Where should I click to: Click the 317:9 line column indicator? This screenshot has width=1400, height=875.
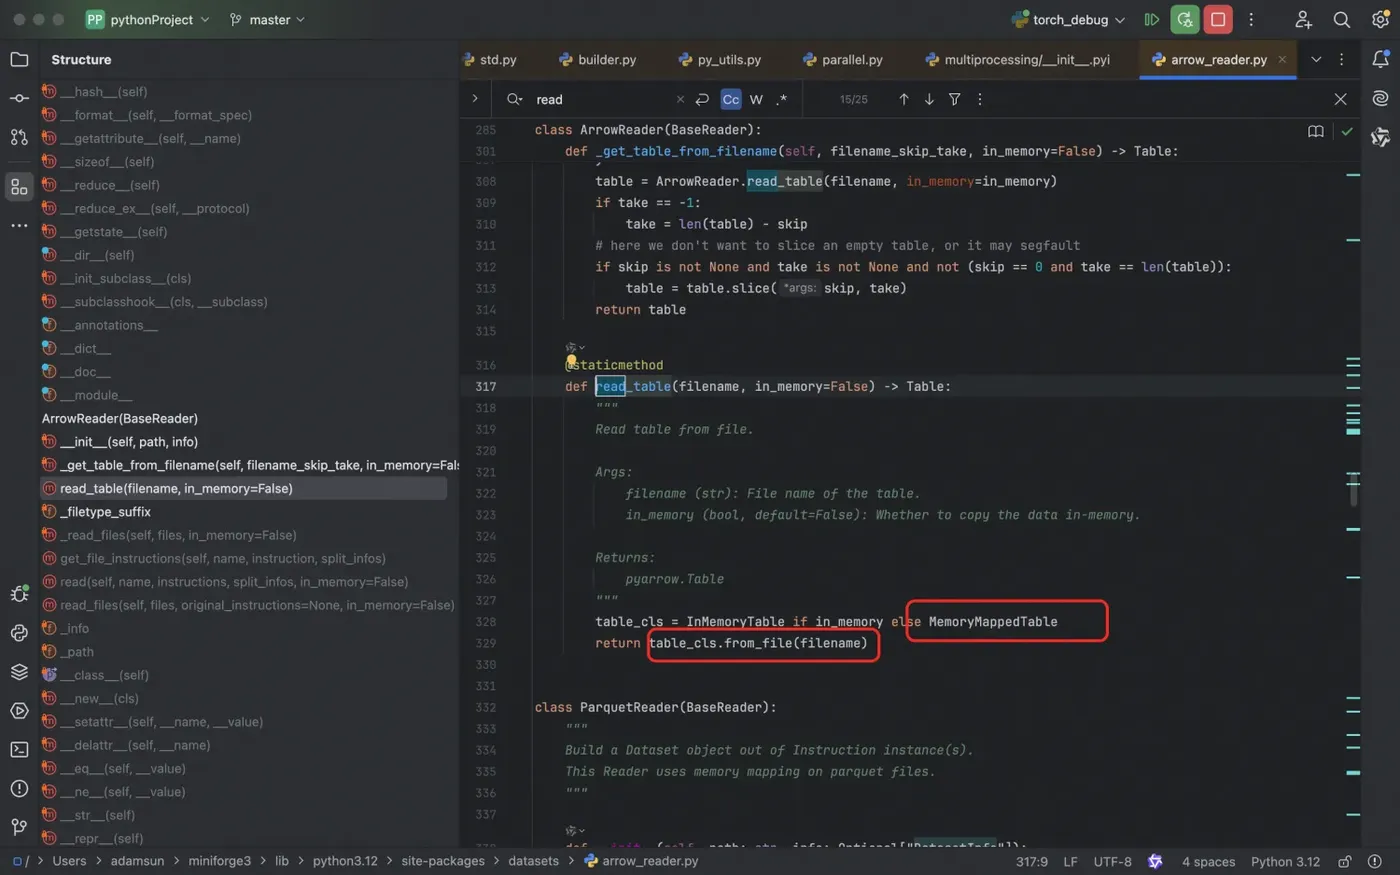click(1032, 861)
